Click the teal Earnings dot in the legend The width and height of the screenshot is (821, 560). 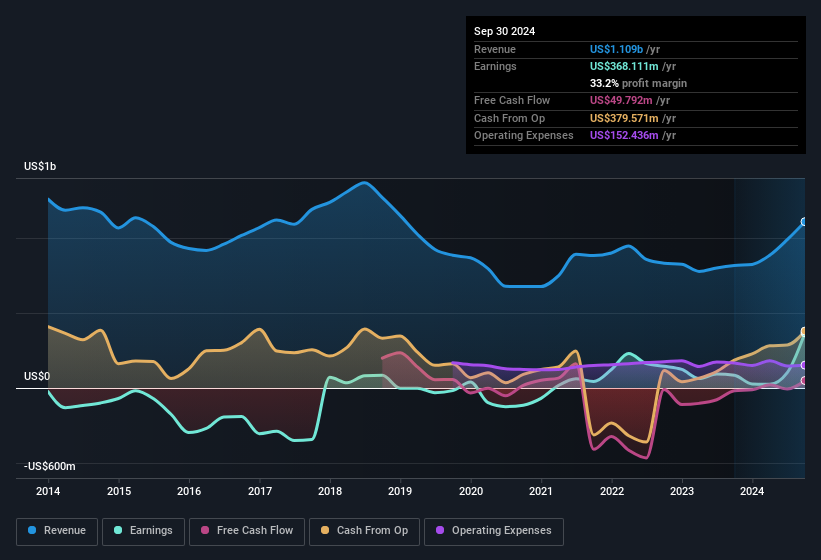(119, 531)
